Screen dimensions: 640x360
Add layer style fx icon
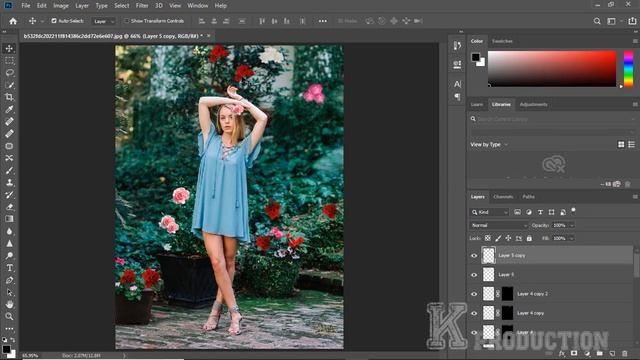pos(562,353)
